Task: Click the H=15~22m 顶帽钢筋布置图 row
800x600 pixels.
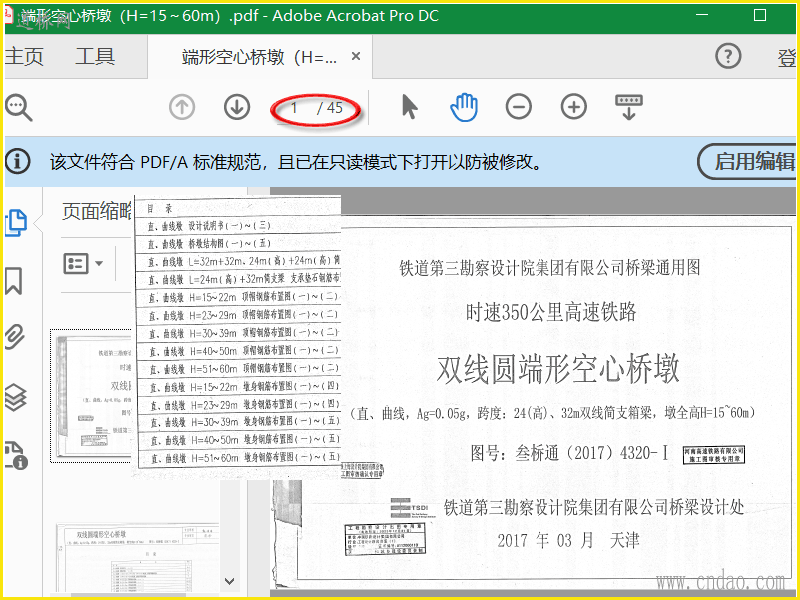Action: coord(239,297)
